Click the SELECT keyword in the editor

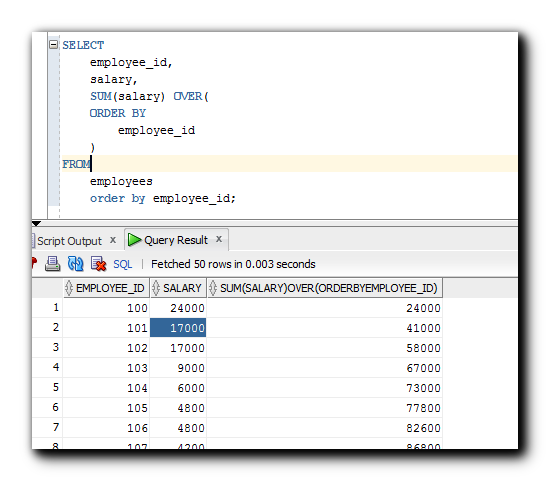click(83, 45)
